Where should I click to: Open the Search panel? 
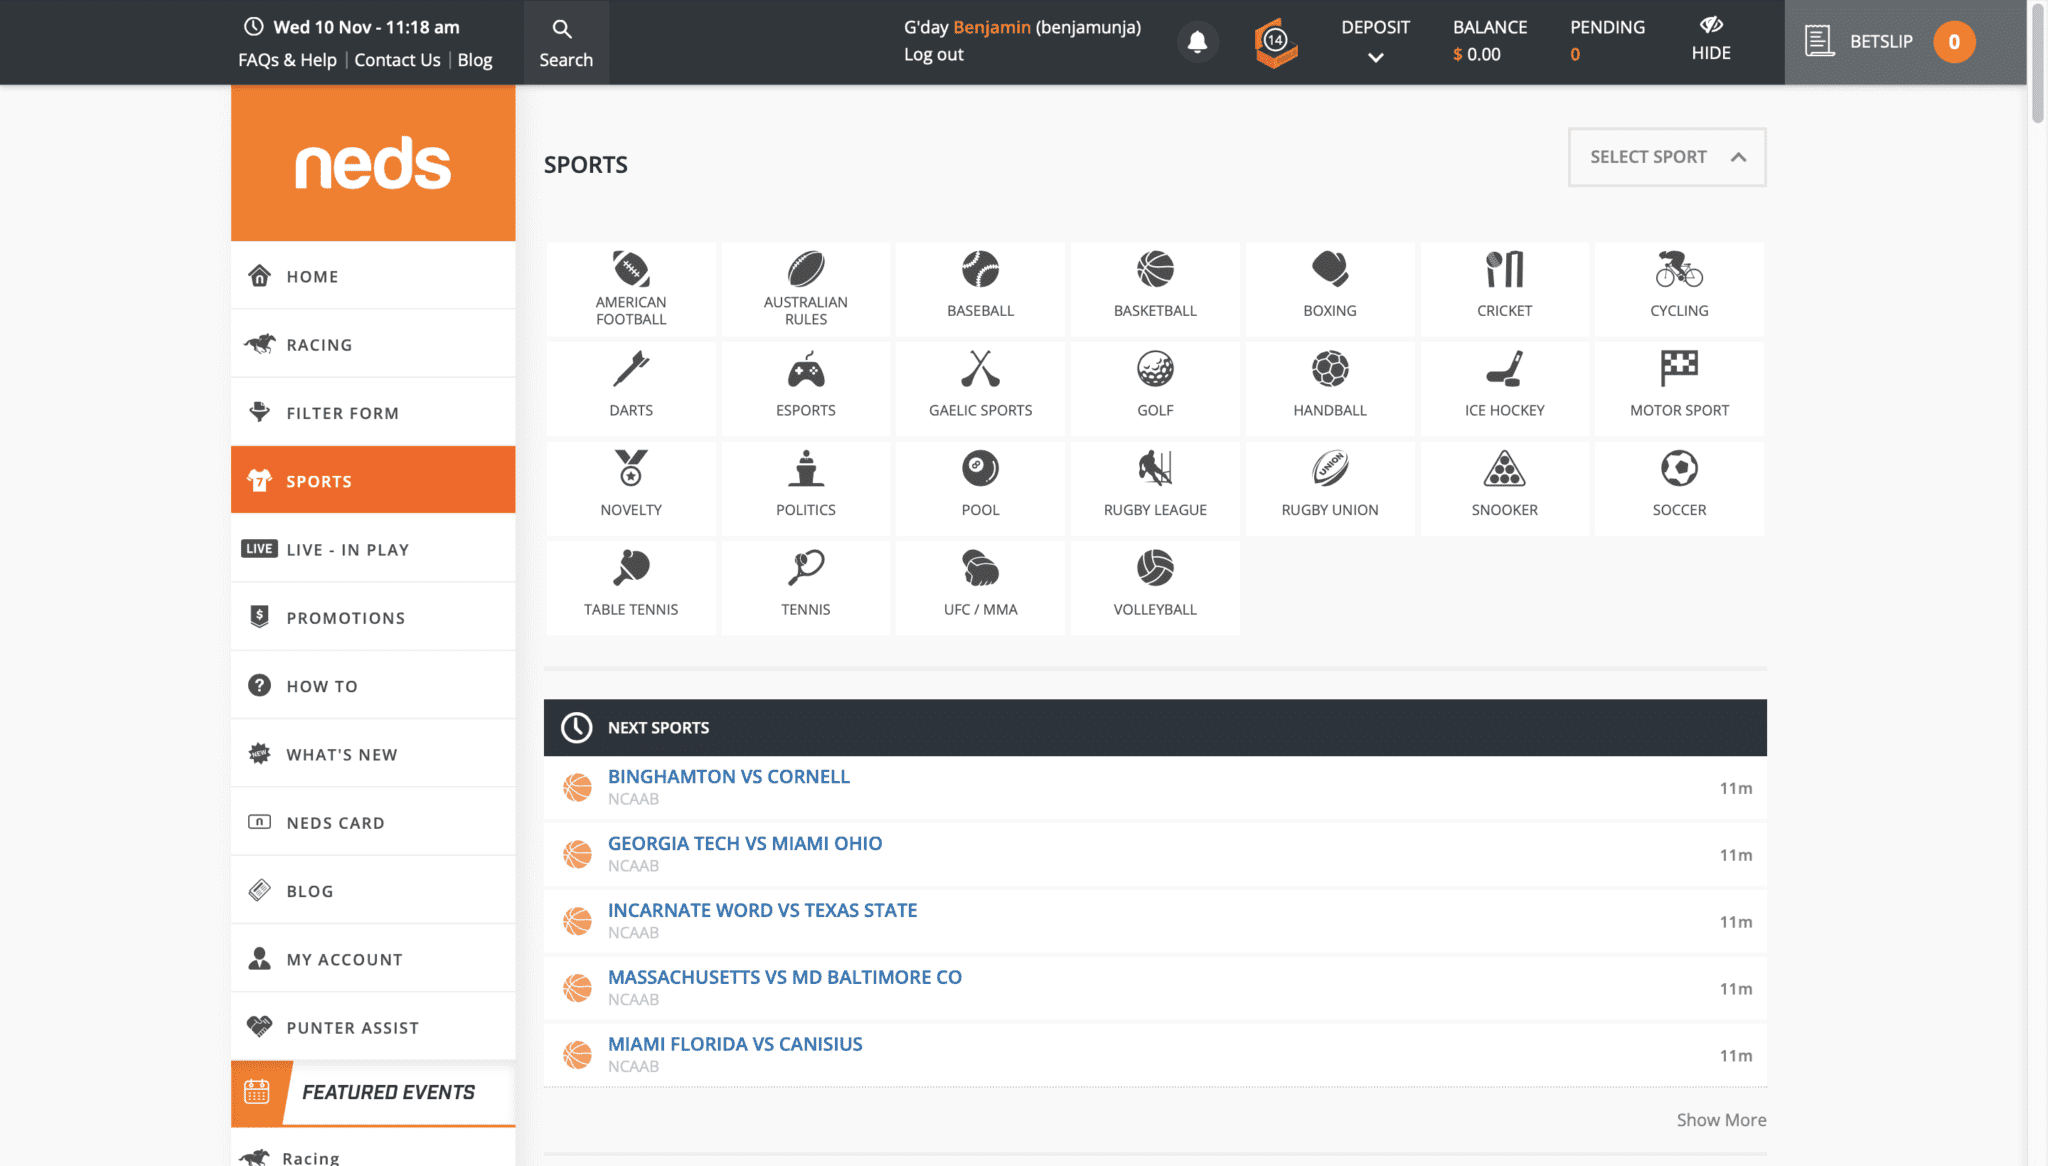(566, 43)
